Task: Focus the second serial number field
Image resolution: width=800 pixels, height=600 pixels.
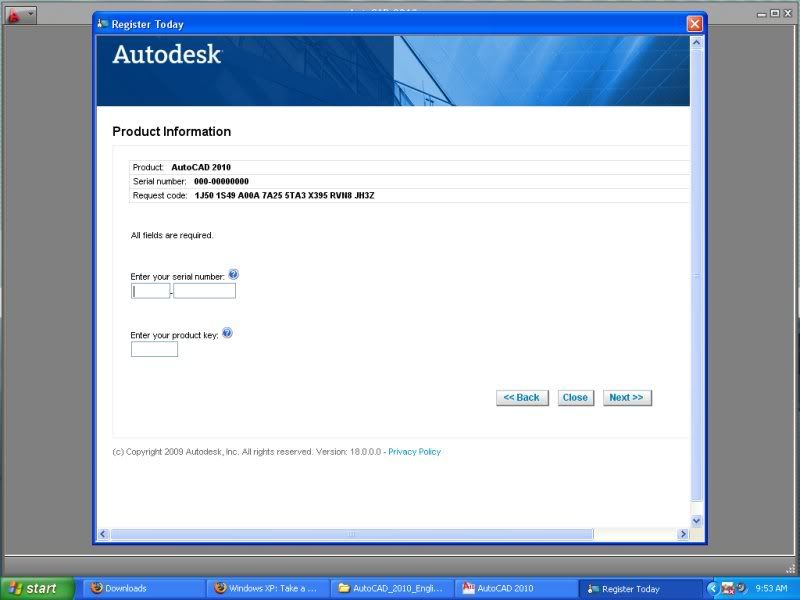Action: tap(205, 291)
